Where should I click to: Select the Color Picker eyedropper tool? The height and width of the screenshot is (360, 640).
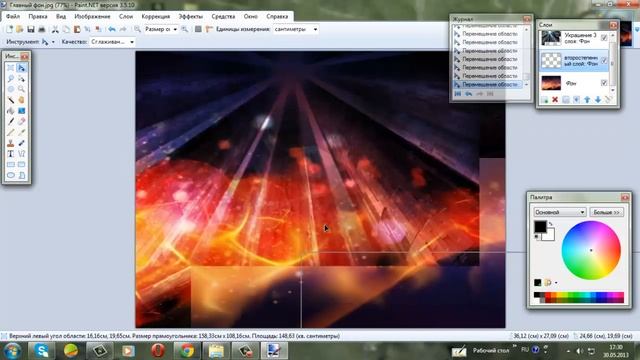coord(21,132)
